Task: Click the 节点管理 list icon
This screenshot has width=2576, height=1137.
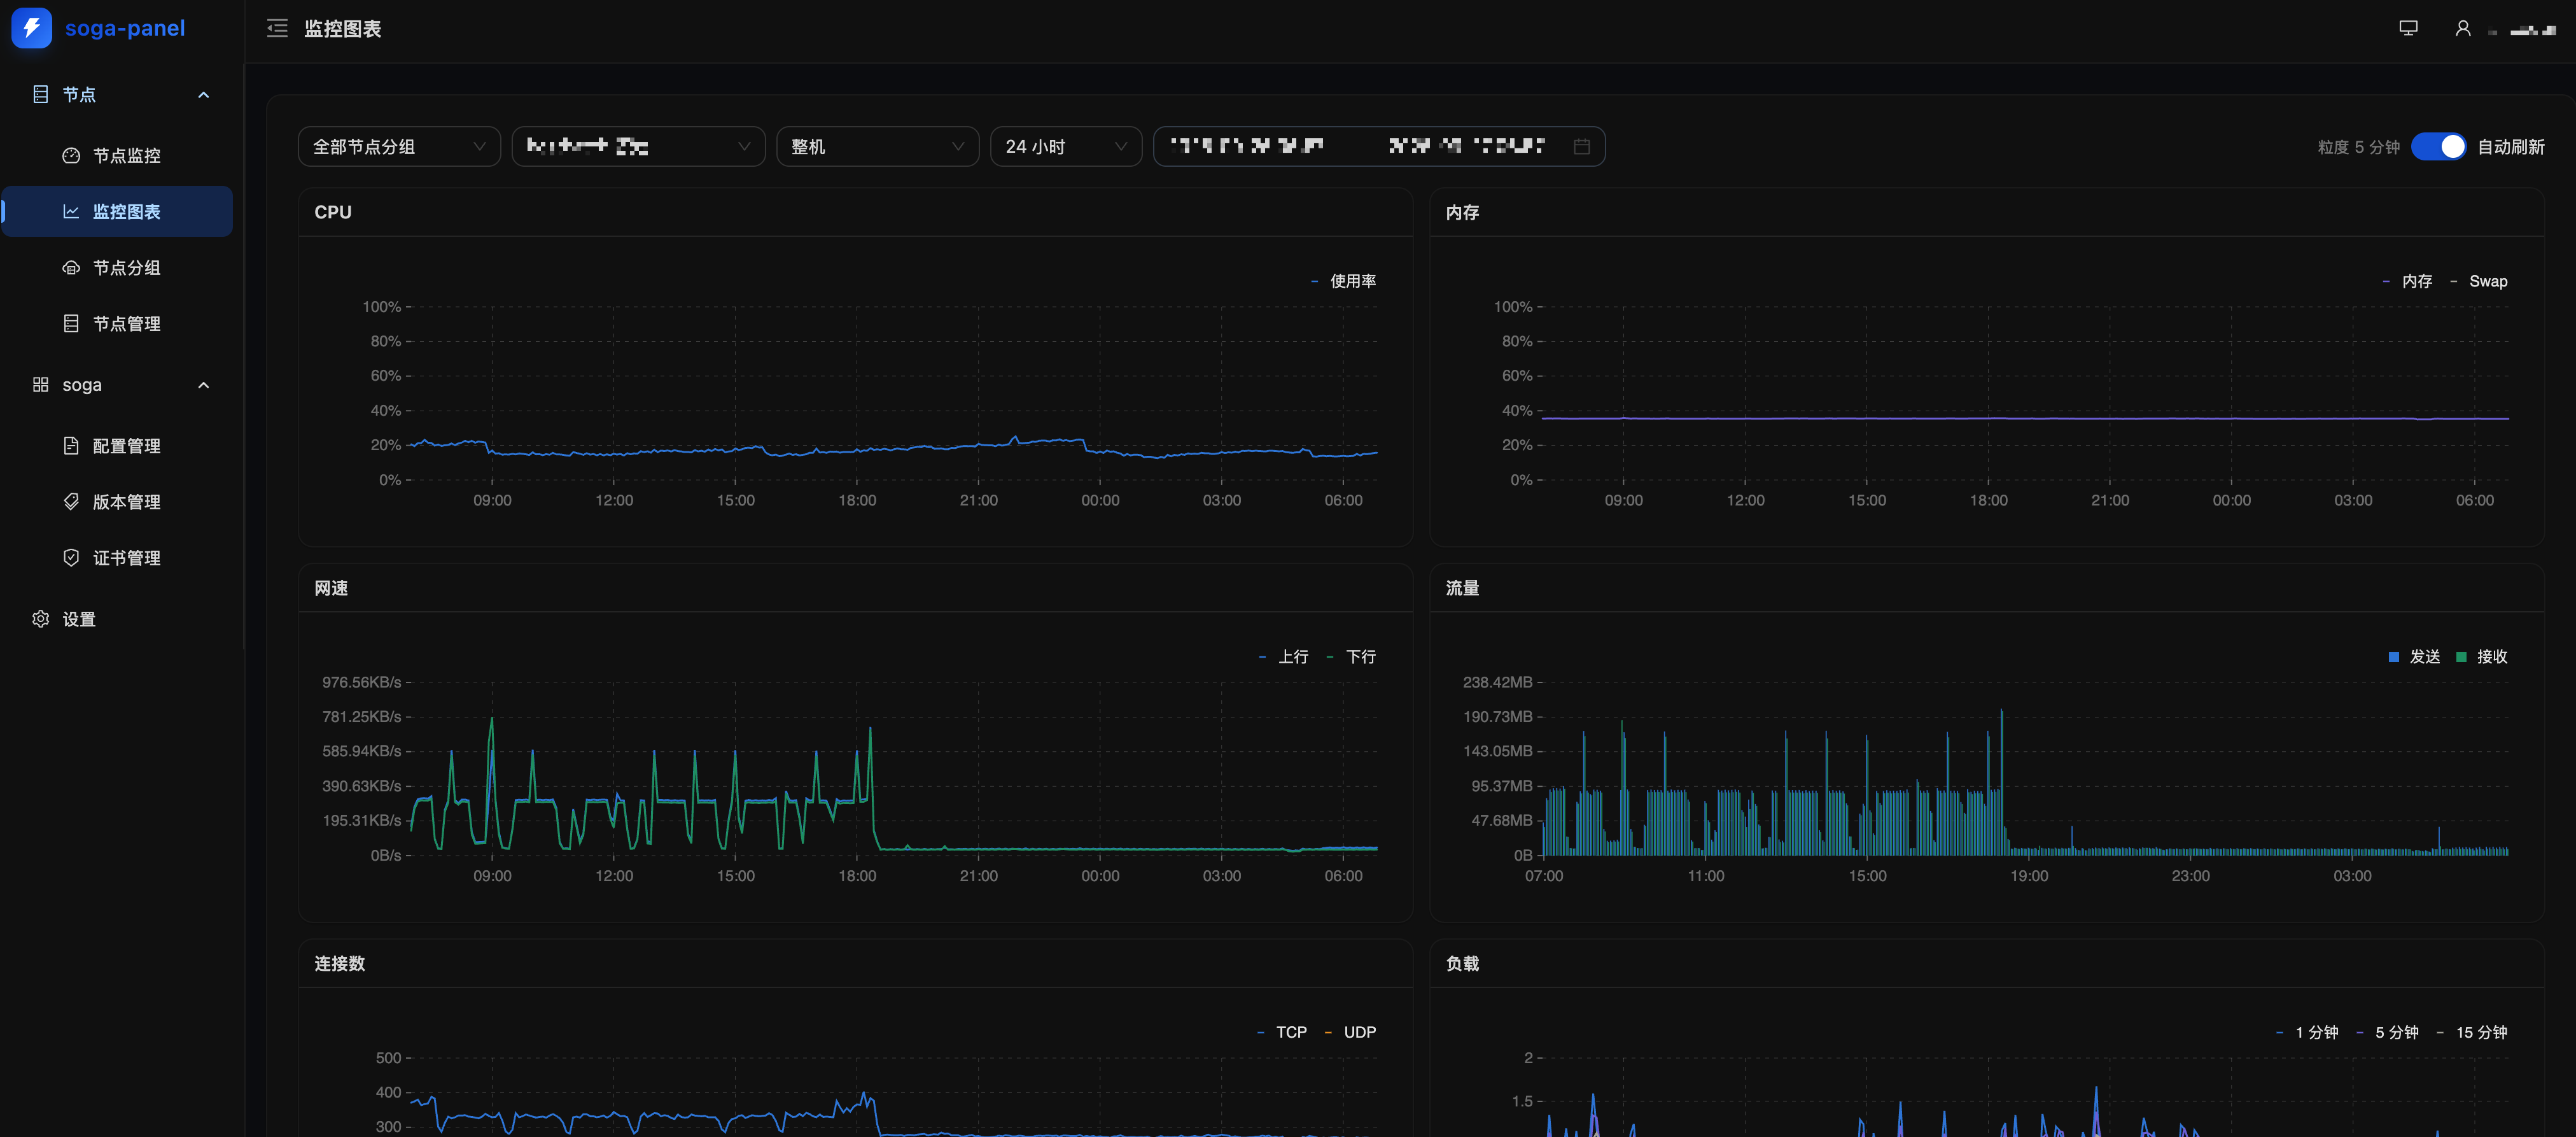Action: click(71, 324)
